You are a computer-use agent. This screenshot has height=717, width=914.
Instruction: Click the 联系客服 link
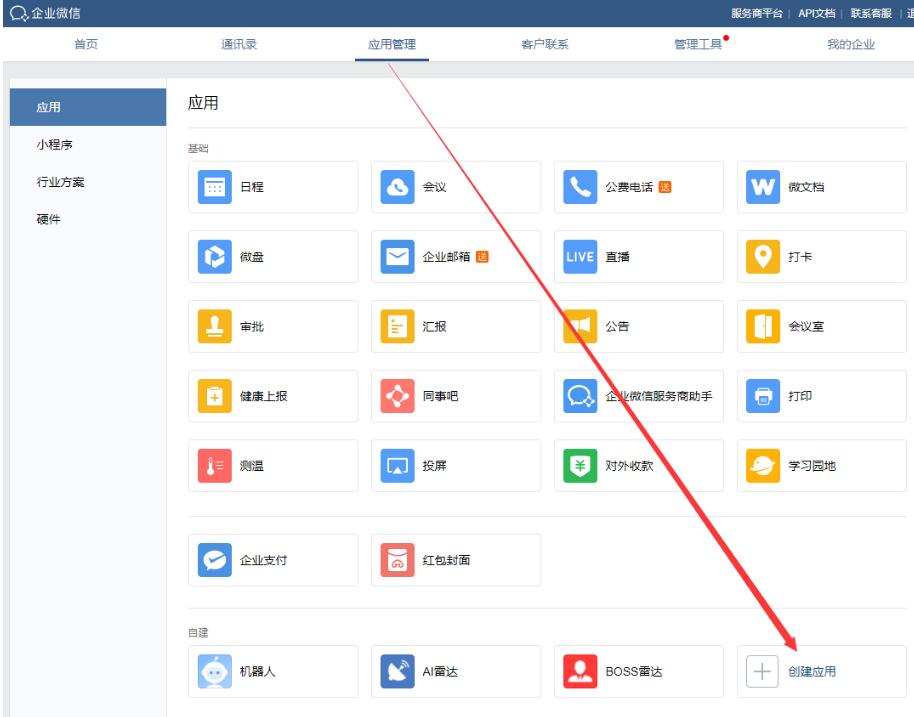(871, 13)
